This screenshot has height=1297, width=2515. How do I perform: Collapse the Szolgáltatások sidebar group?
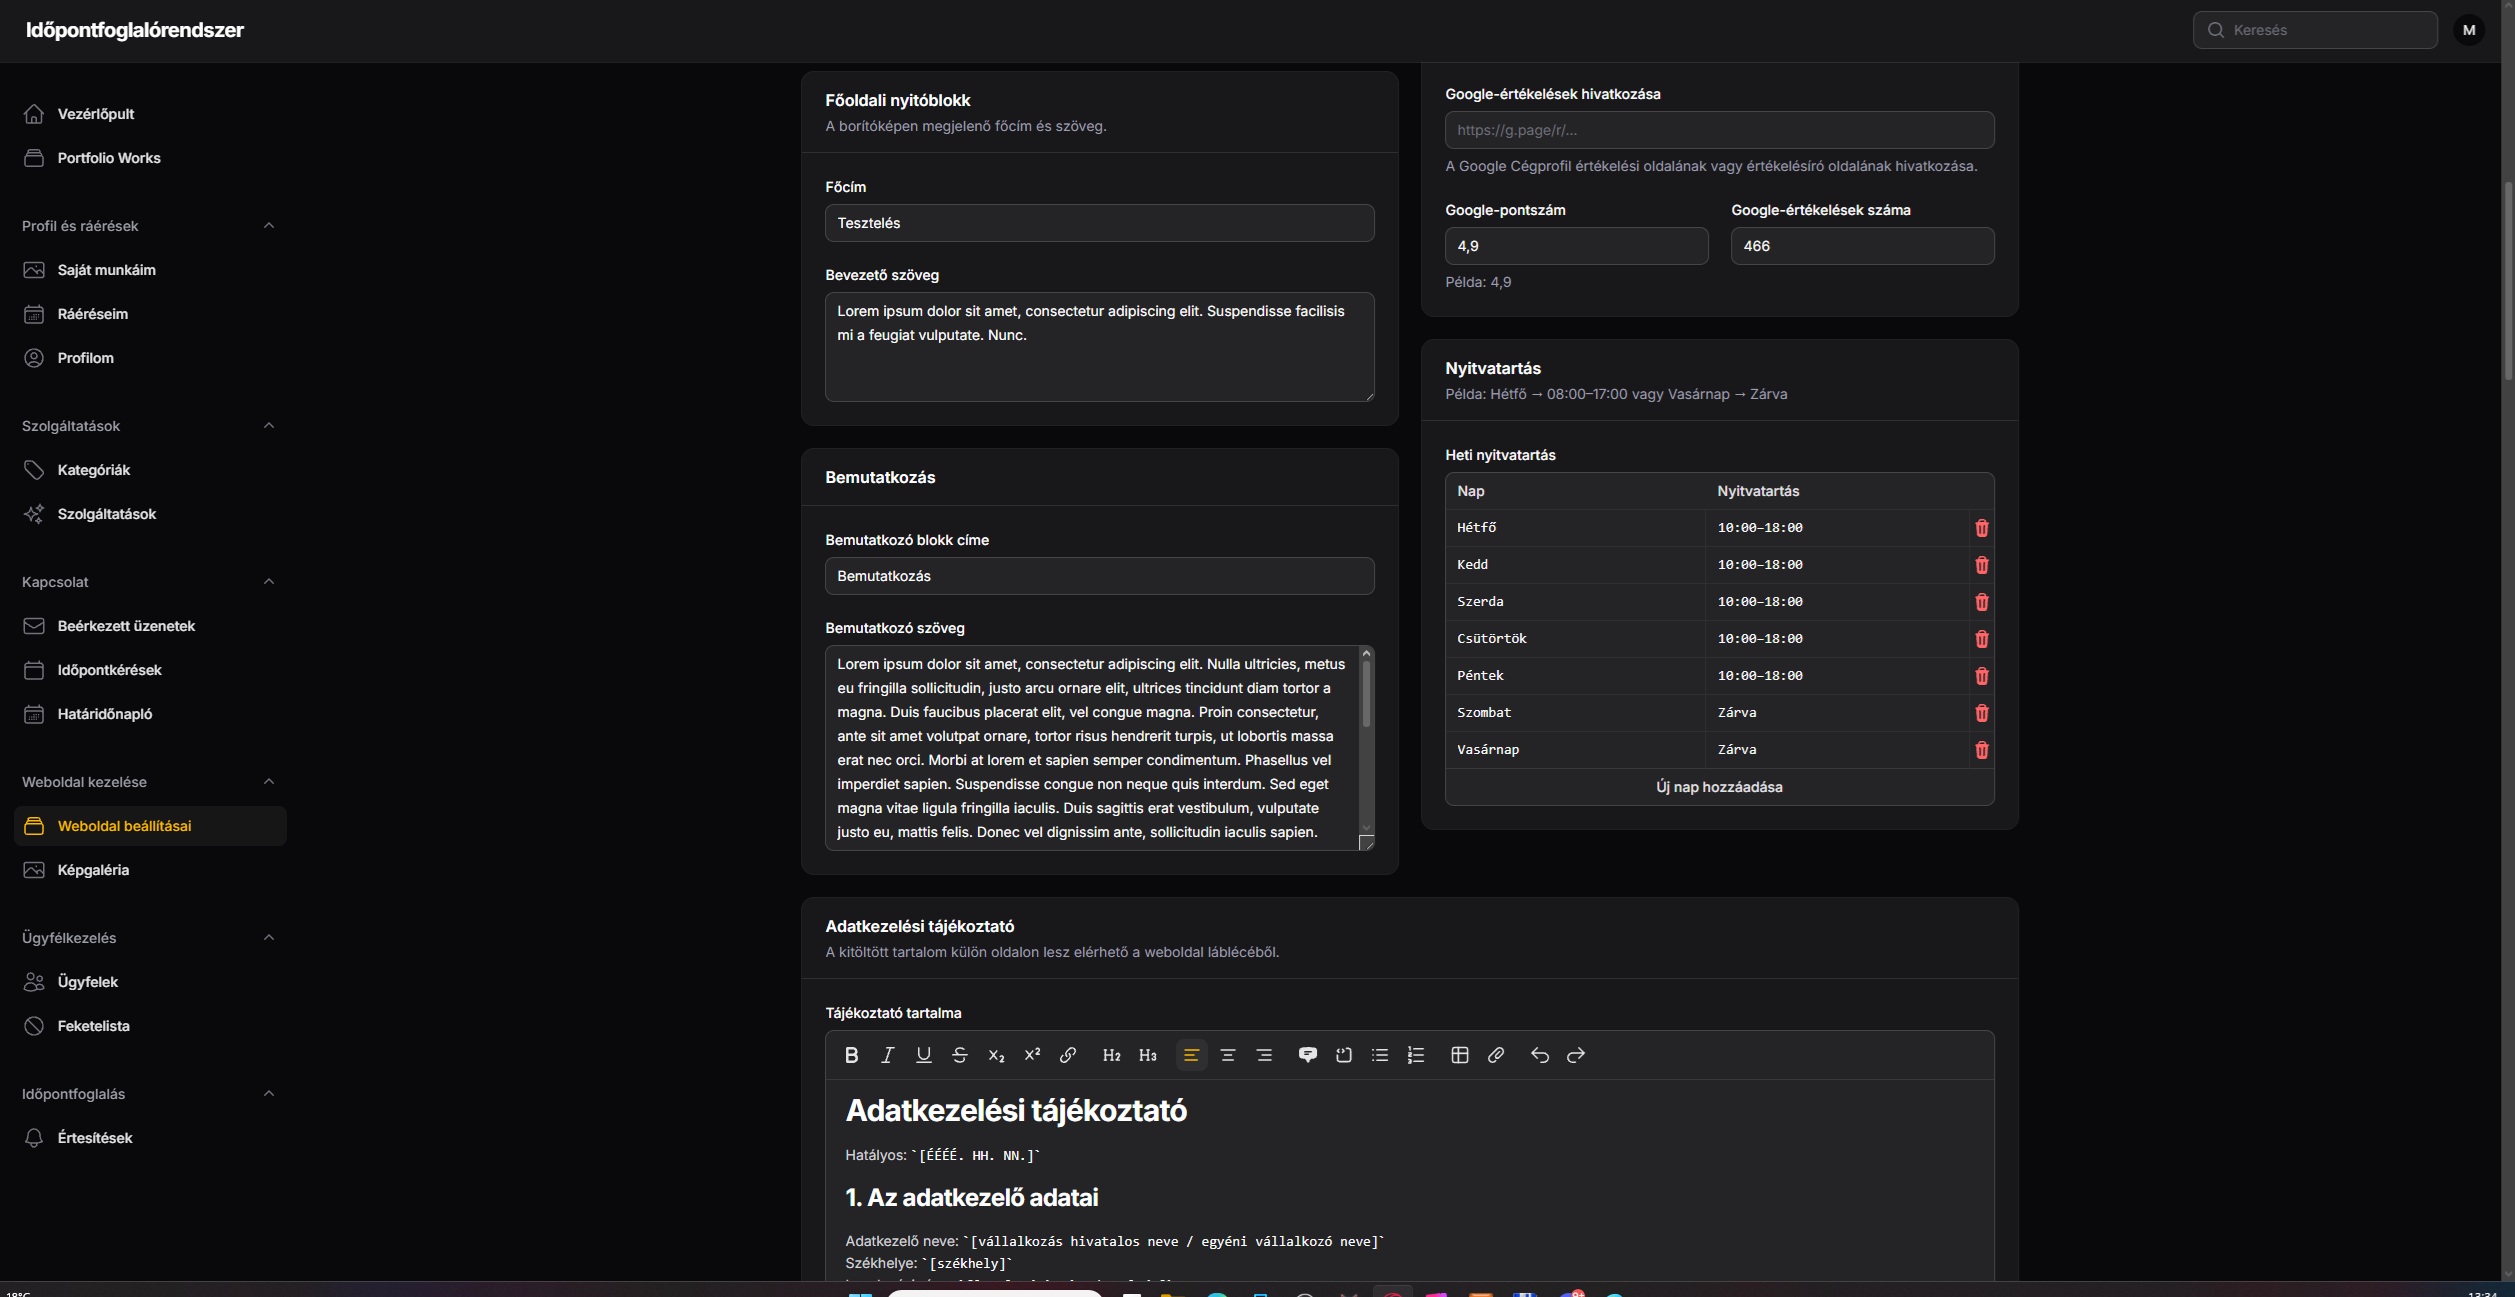click(x=268, y=426)
